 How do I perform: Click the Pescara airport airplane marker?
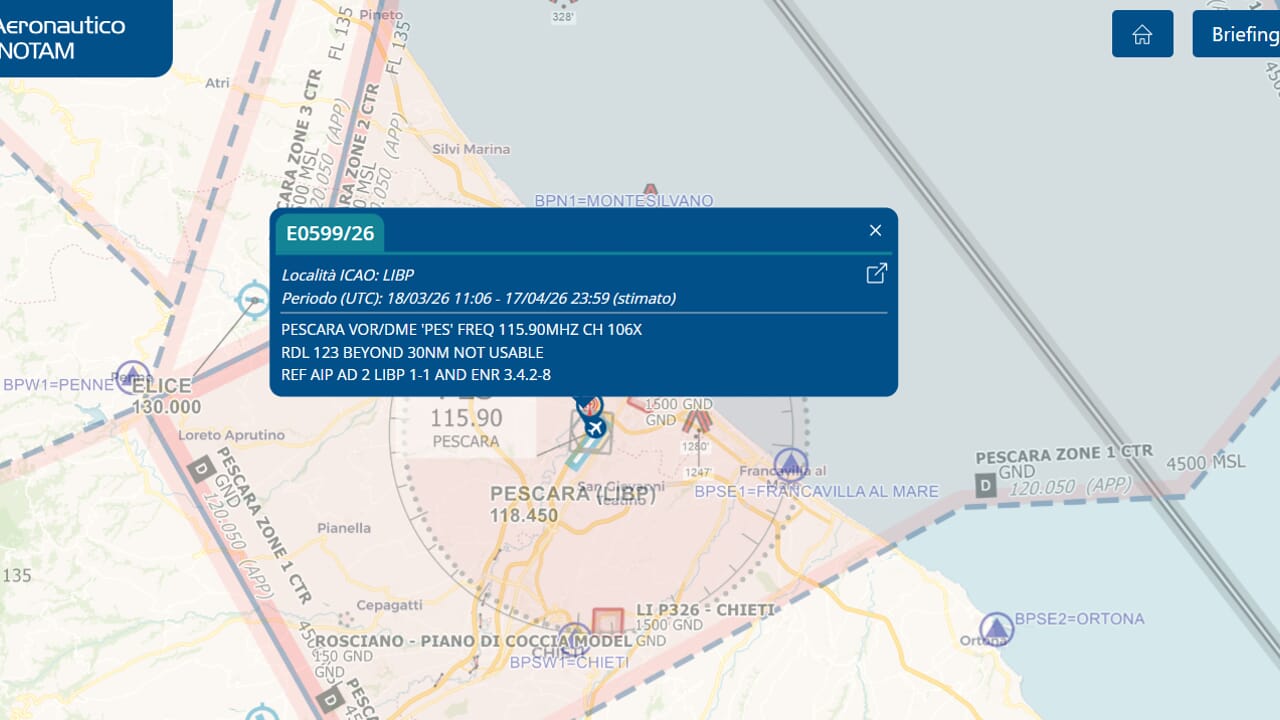click(x=596, y=428)
